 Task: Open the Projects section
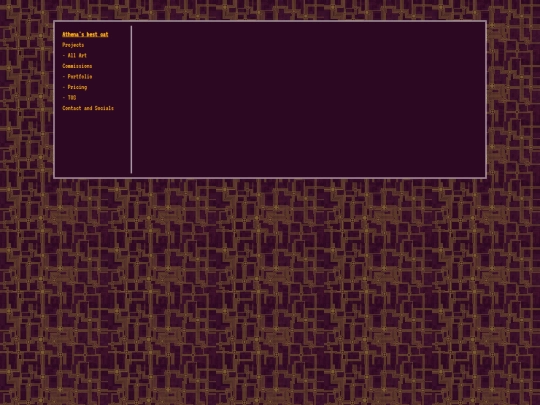pos(73,45)
